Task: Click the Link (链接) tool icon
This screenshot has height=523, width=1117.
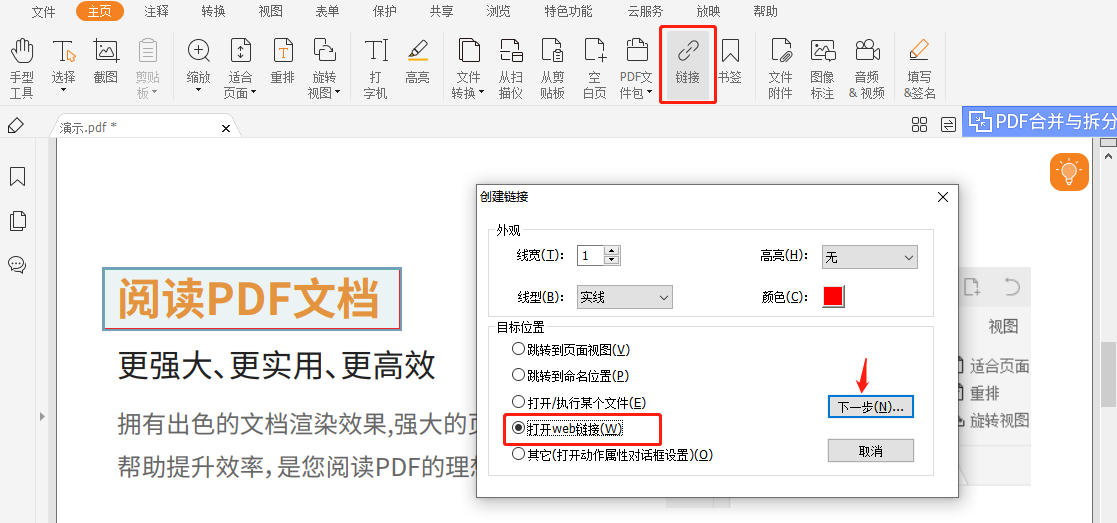Action: [x=687, y=62]
